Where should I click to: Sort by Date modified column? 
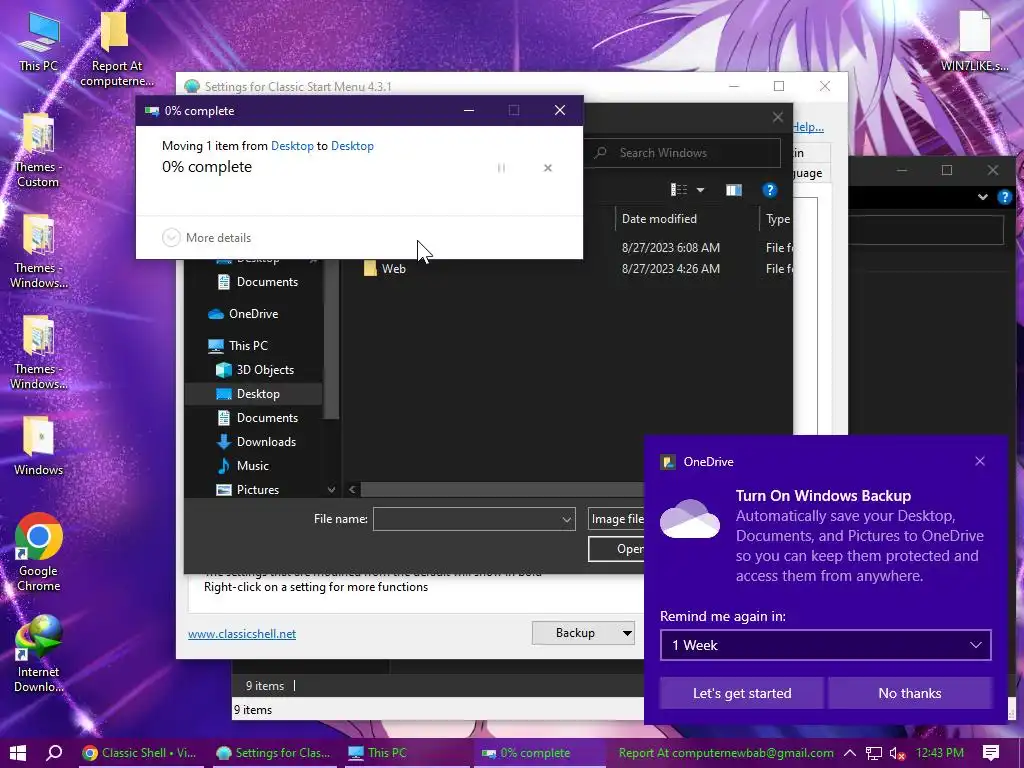659,219
